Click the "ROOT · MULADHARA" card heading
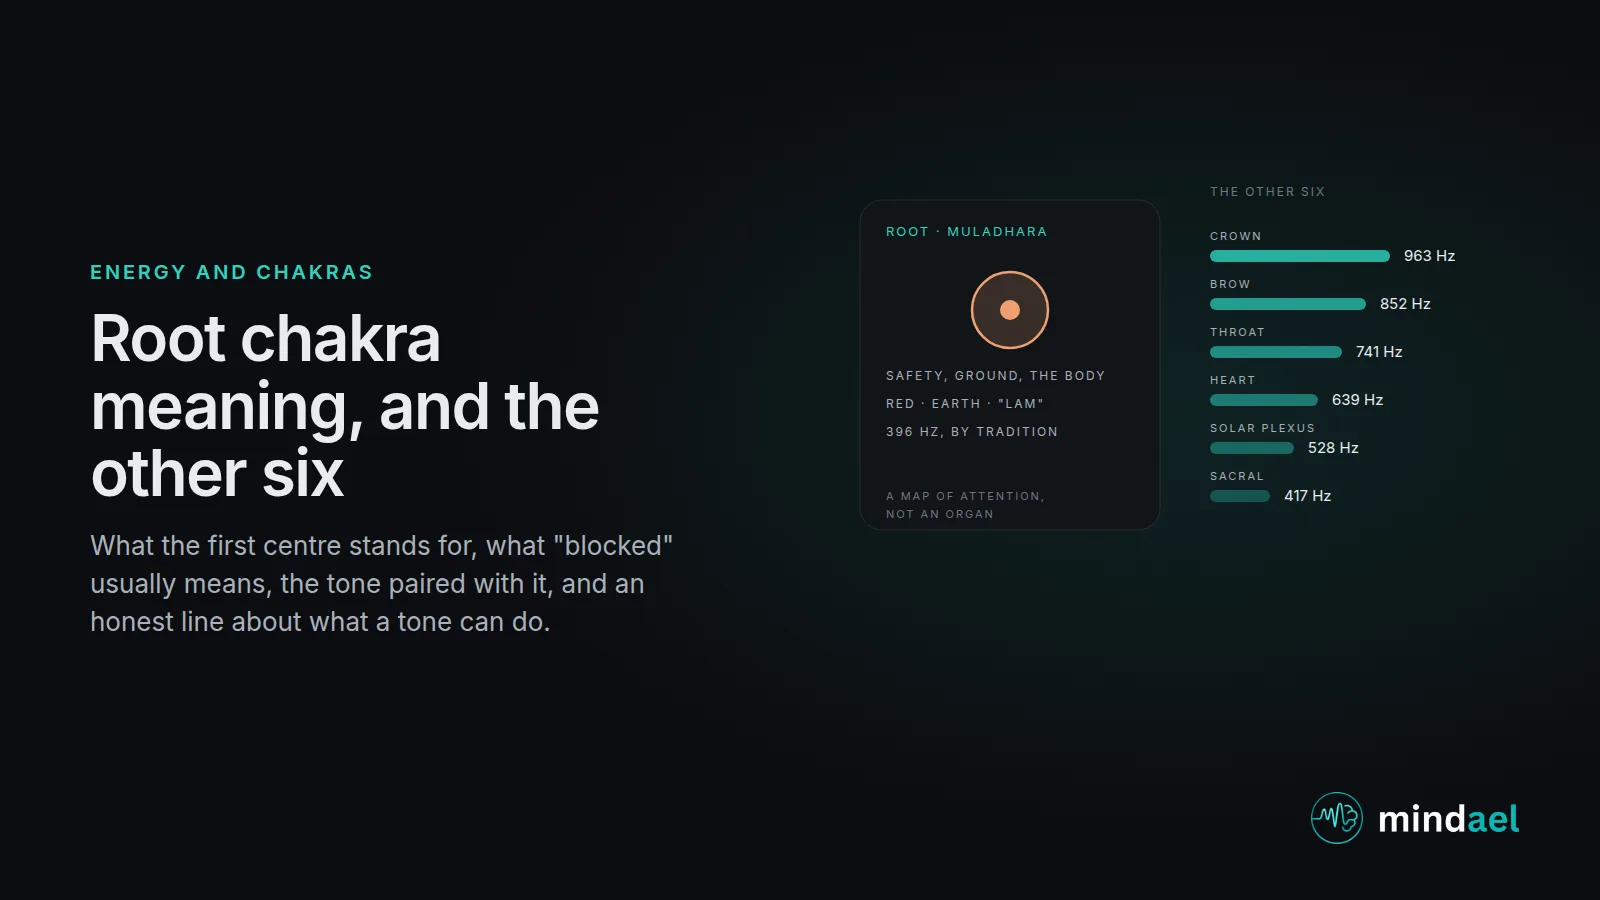The image size is (1600, 900). (966, 232)
